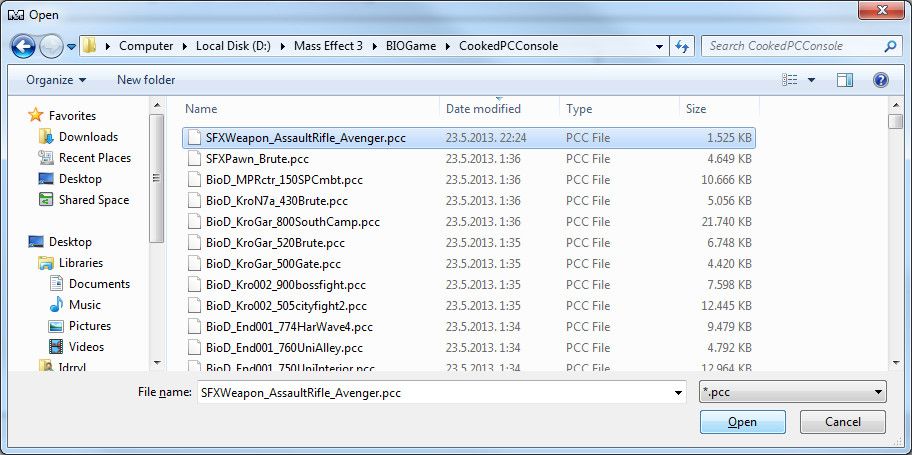Click the file icon of BioD_MPRctr_150SPCmbt.pcc
This screenshot has height=455, width=912.
coord(194,180)
